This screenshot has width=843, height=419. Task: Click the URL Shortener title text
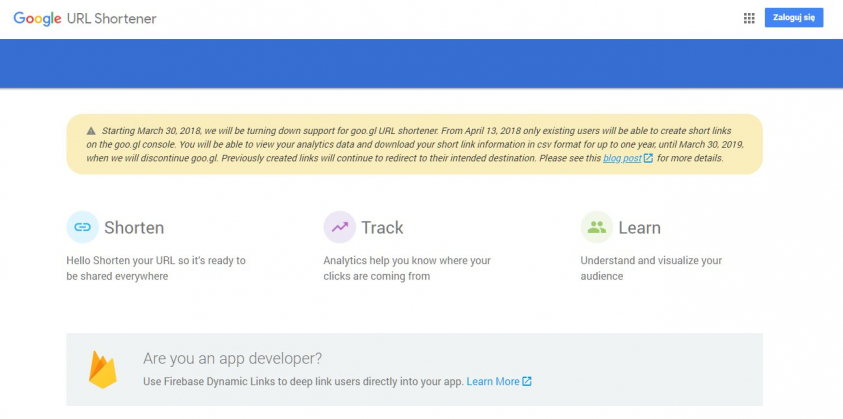[x=111, y=18]
